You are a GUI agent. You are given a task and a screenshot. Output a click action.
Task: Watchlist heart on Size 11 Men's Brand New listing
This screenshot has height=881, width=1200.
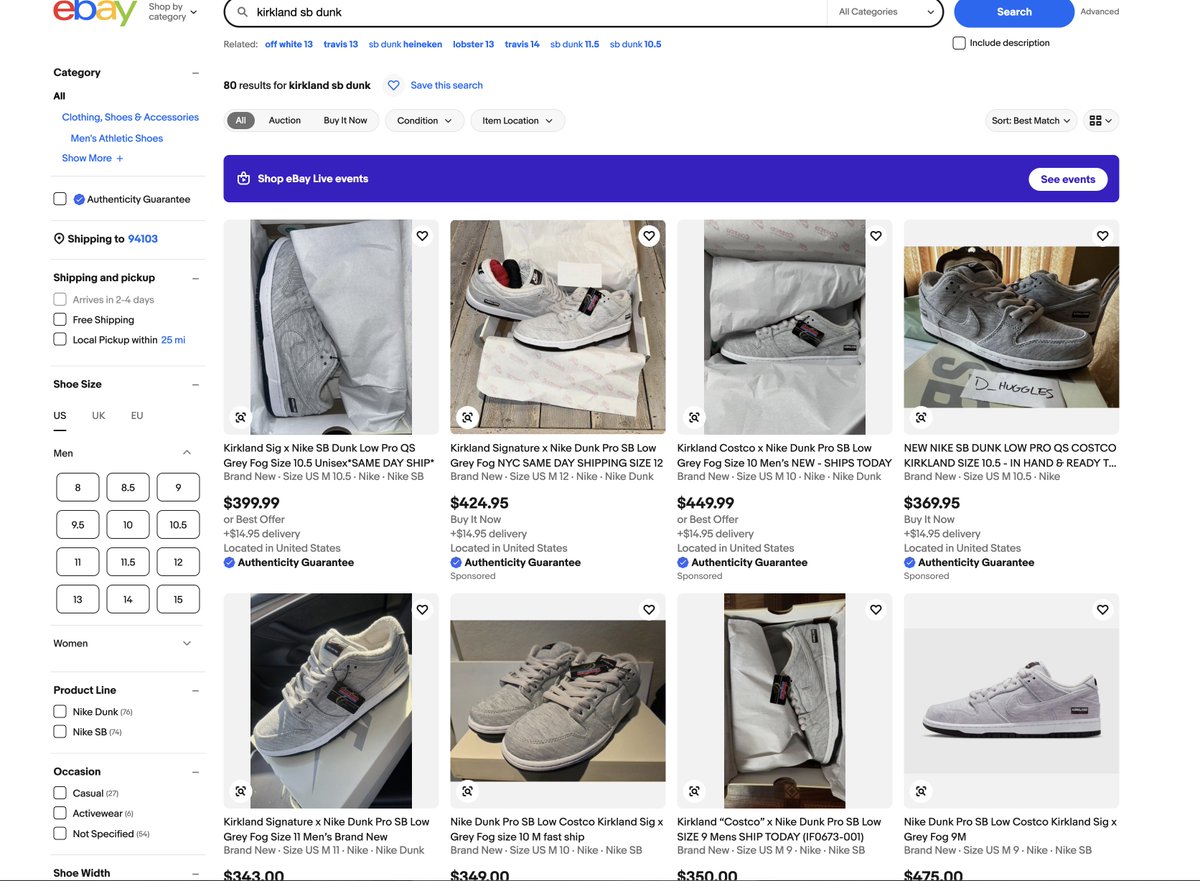422,609
